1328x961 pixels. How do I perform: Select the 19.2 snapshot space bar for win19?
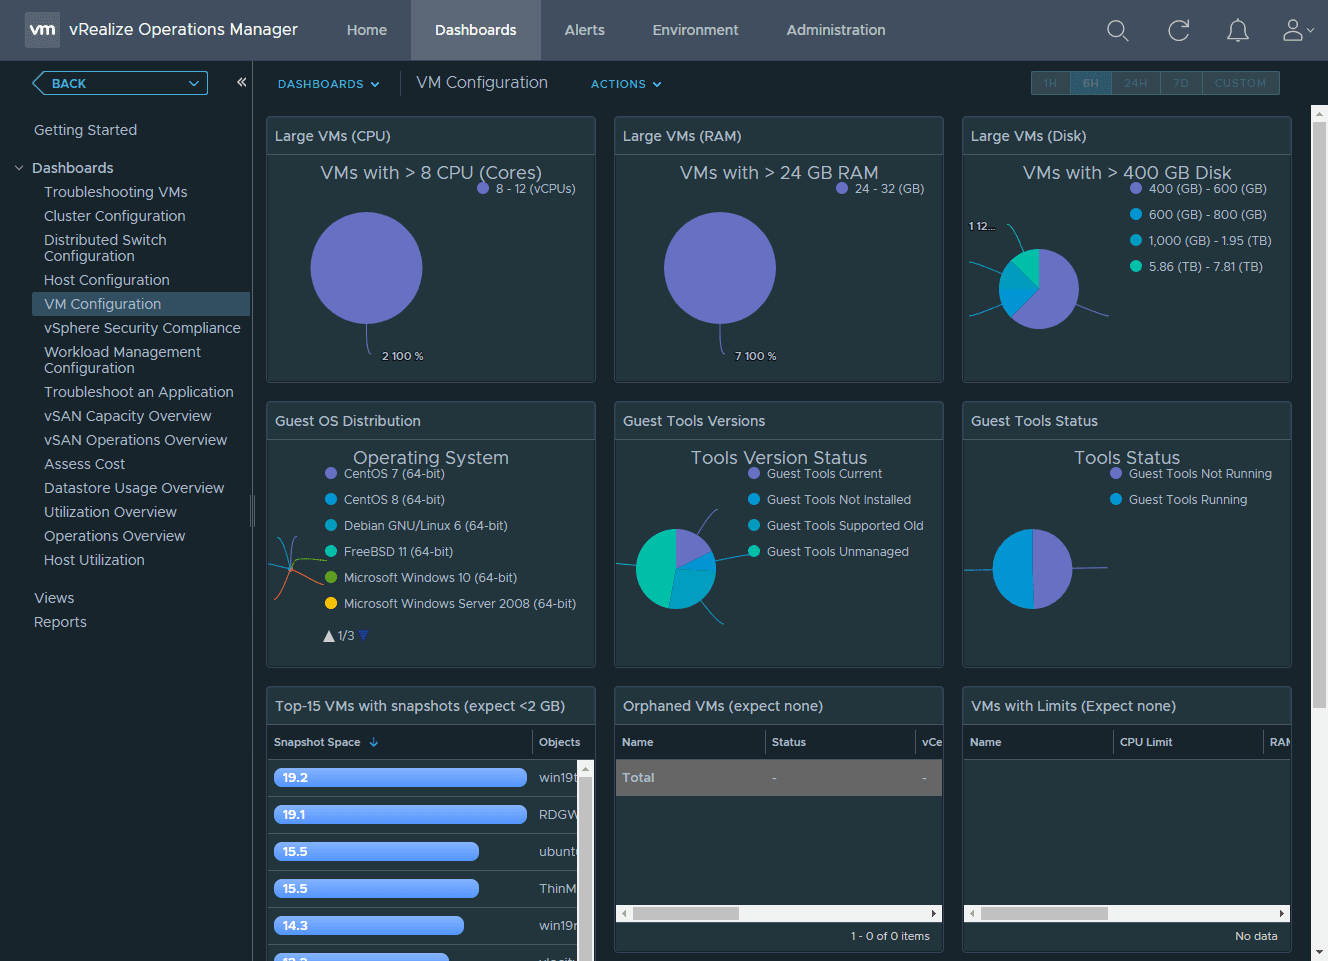(x=399, y=777)
